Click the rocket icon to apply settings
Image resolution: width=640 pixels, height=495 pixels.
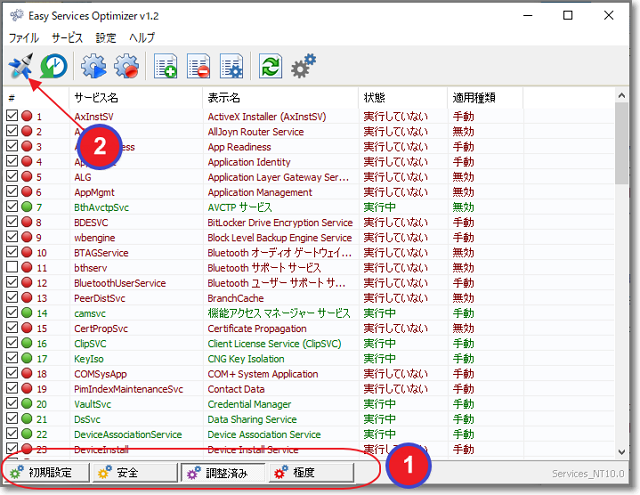tap(20, 67)
